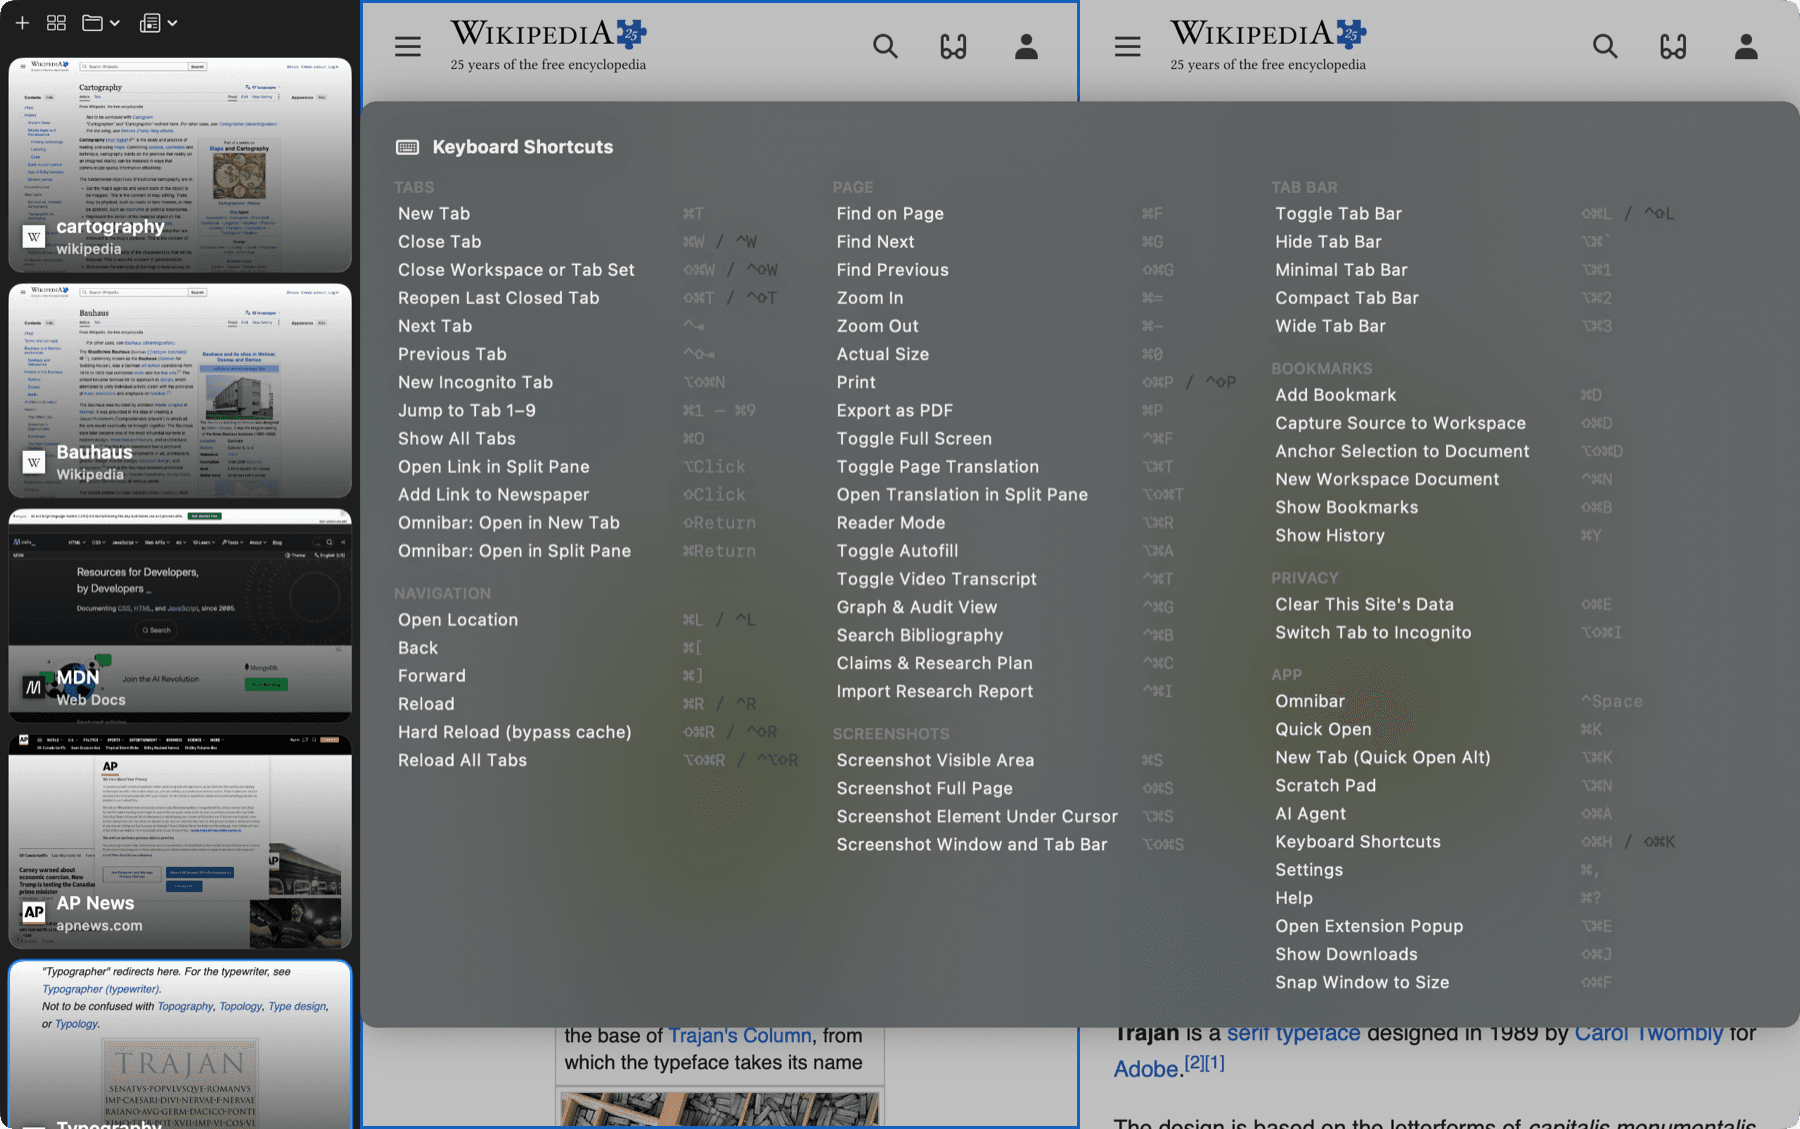1800x1129 pixels.
Task: Select Wide Tab Bar entry
Action: pyautogui.click(x=1475, y=325)
